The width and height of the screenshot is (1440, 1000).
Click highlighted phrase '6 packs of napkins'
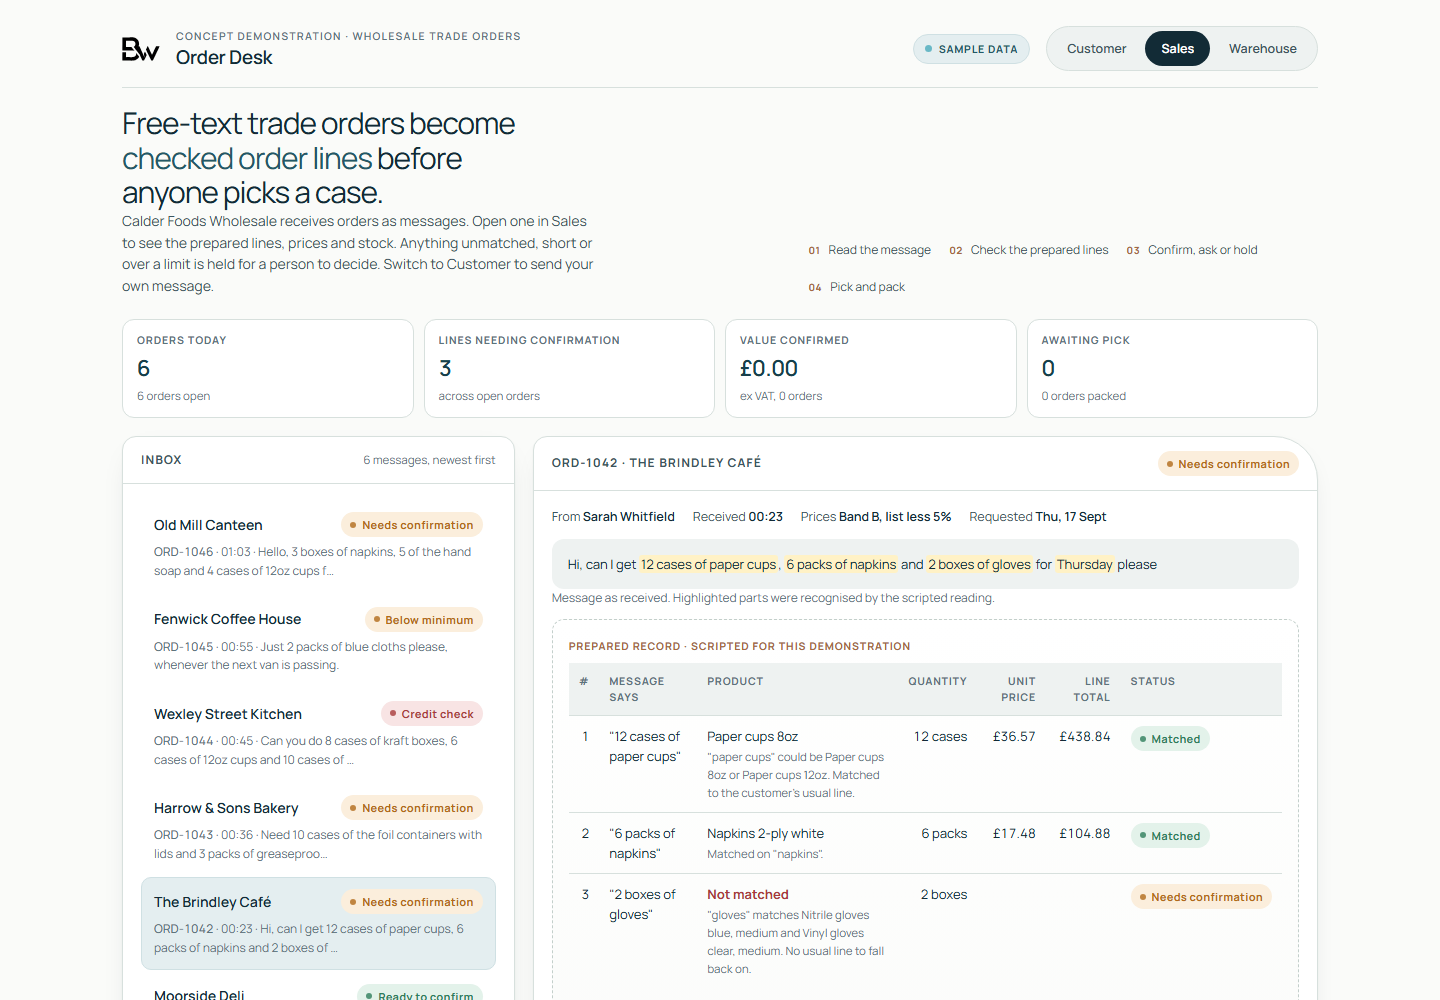click(841, 565)
